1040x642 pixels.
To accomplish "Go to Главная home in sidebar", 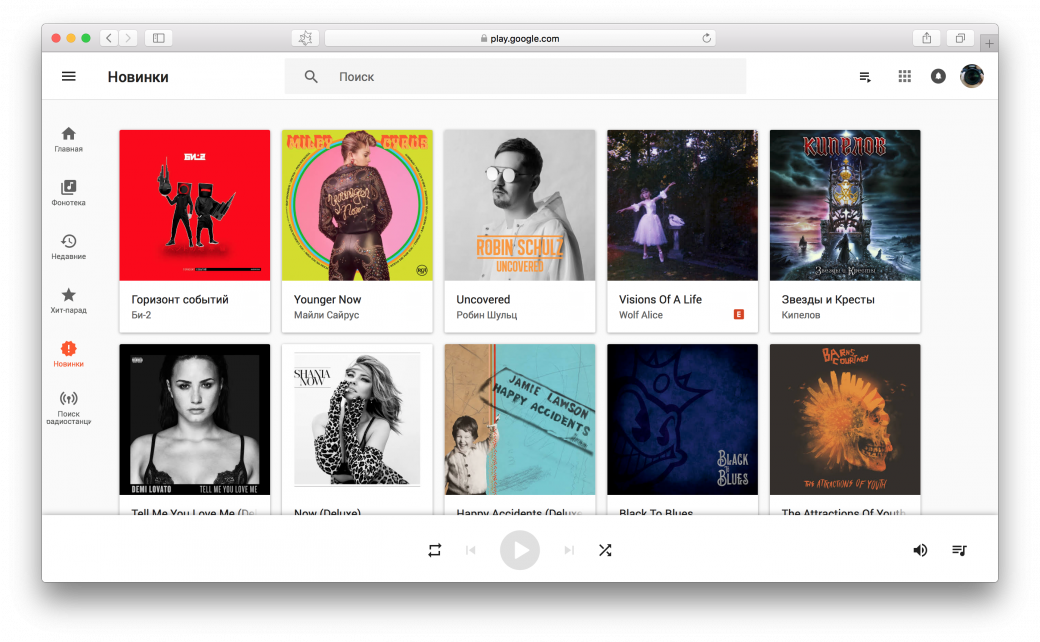I will [68, 139].
